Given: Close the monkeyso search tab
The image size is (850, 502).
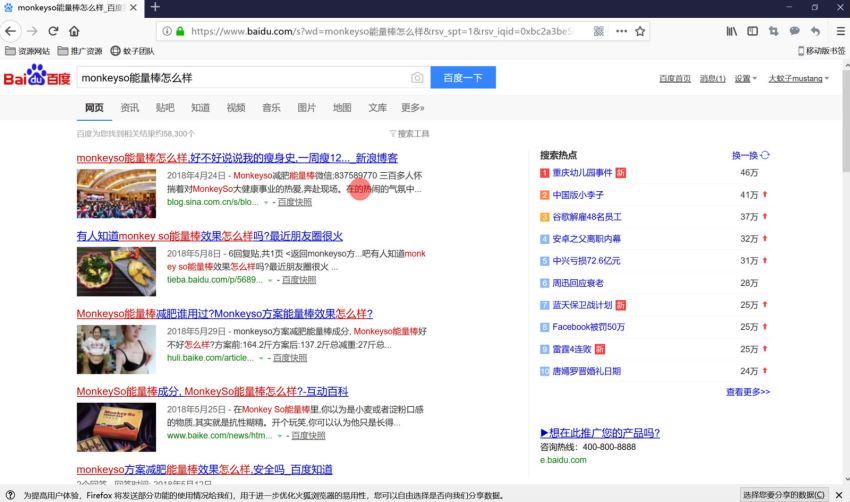Looking at the screenshot, I should tap(133, 8).
